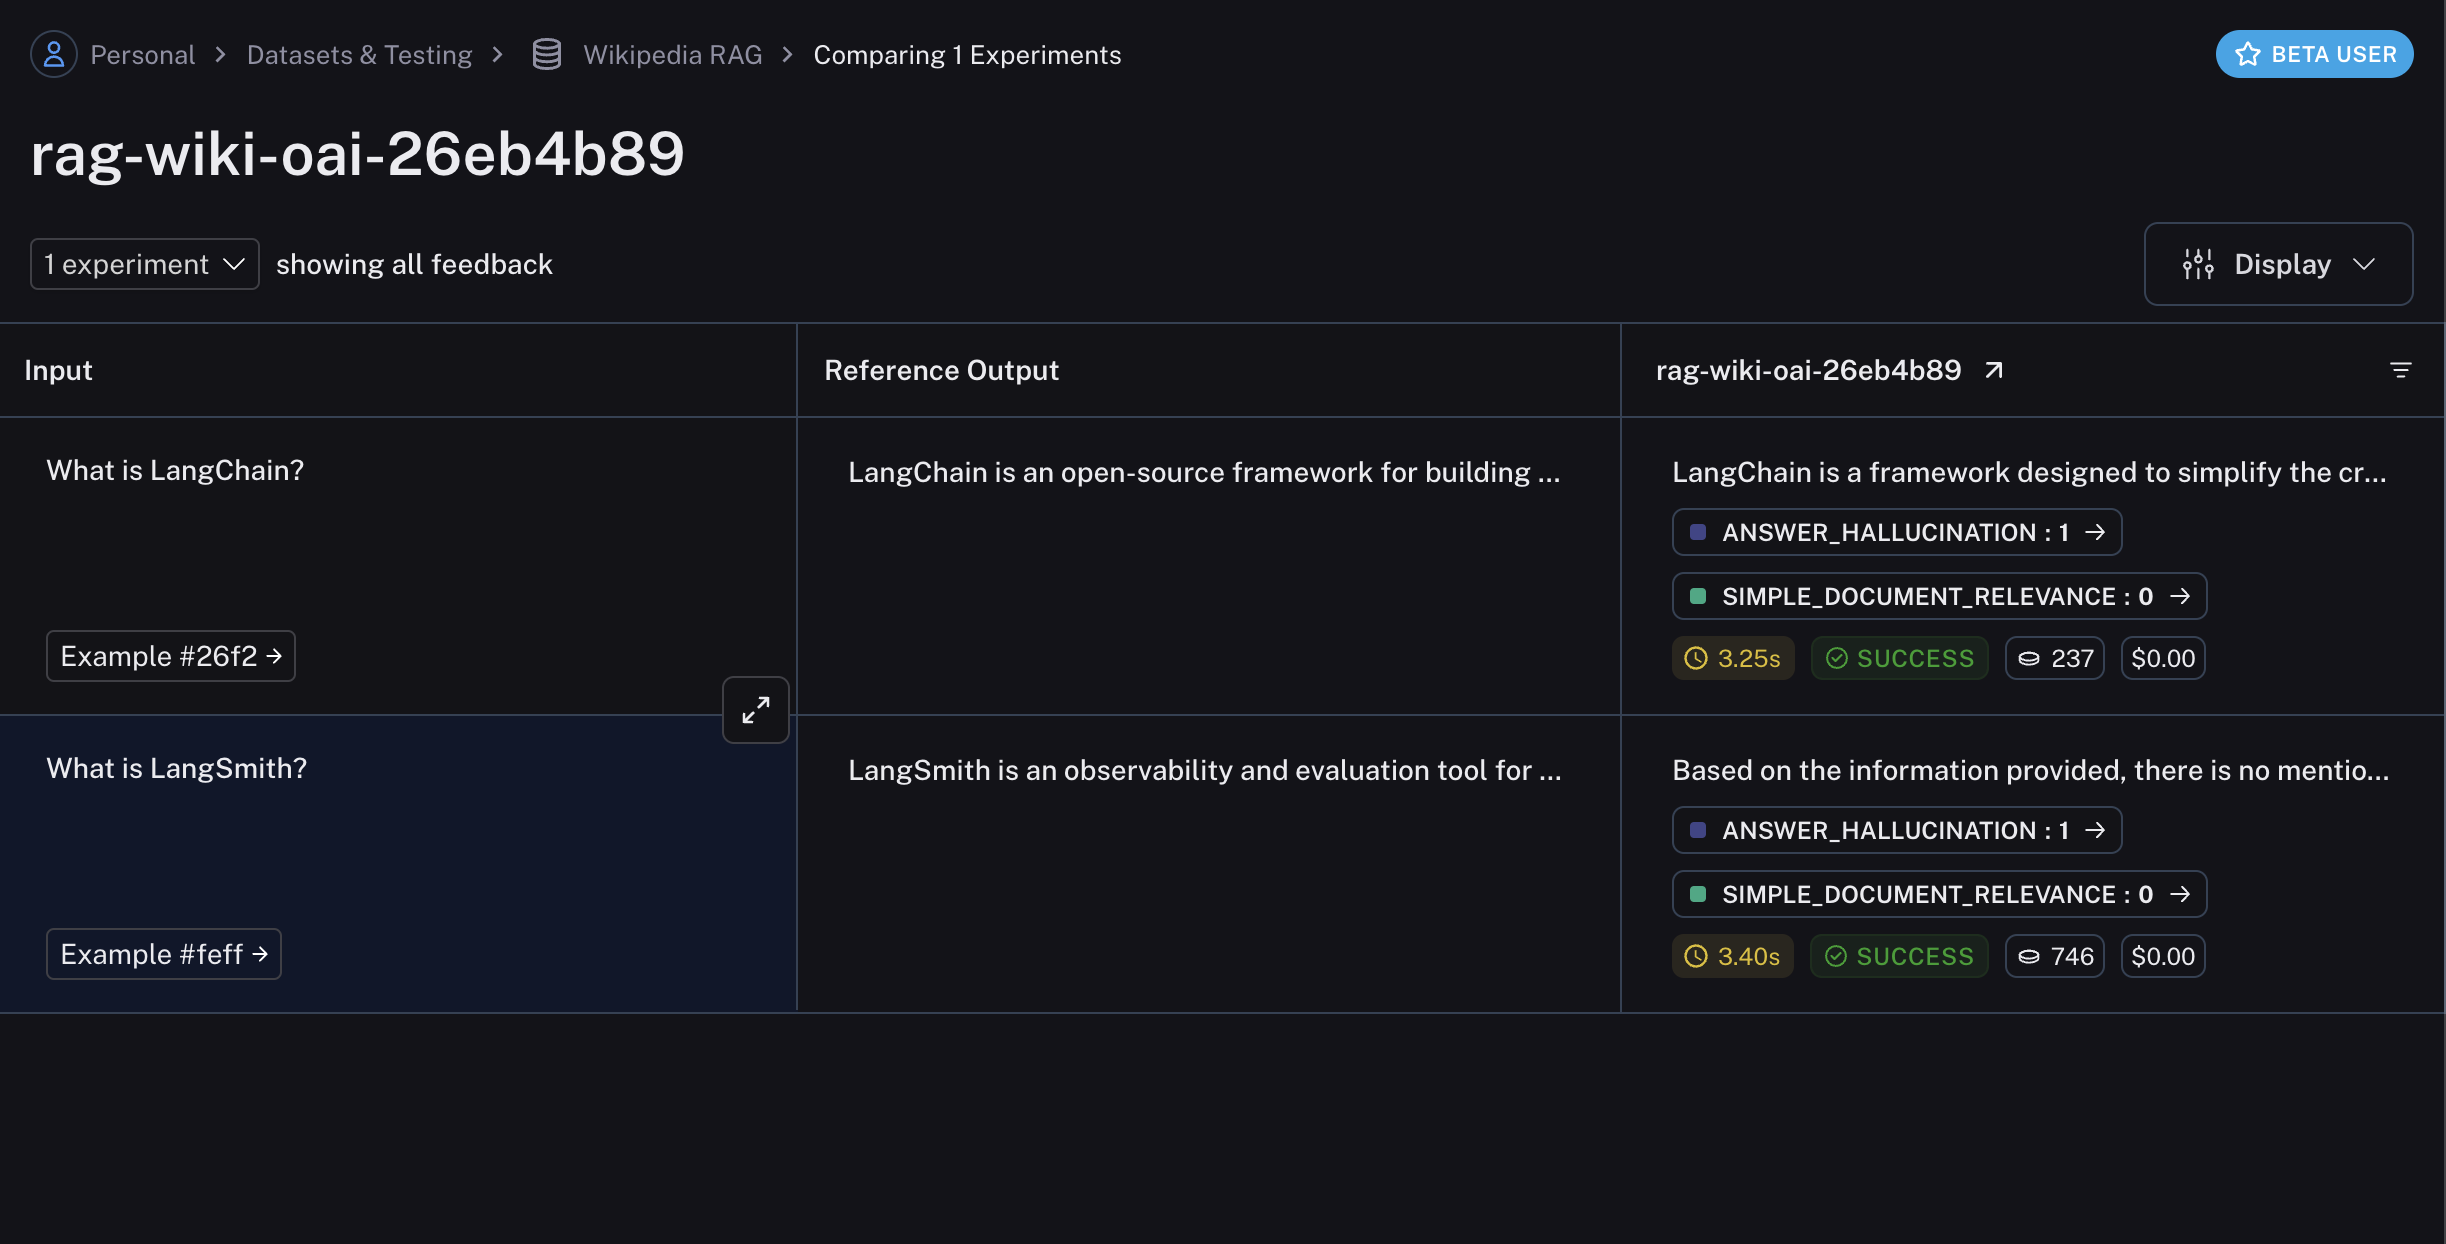
Task: Click the 746 tokens badge
Action: click(2055, 956)
